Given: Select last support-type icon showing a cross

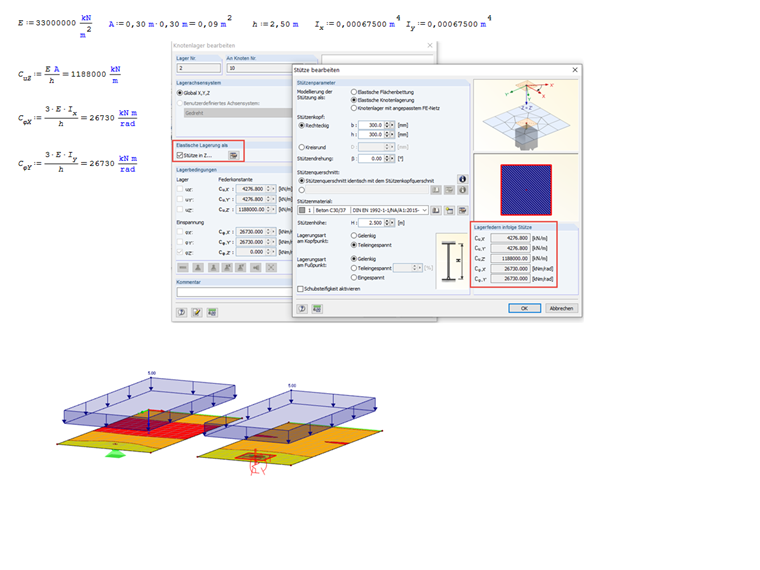Looking at the screenshot, I should (x=271, y=268).
